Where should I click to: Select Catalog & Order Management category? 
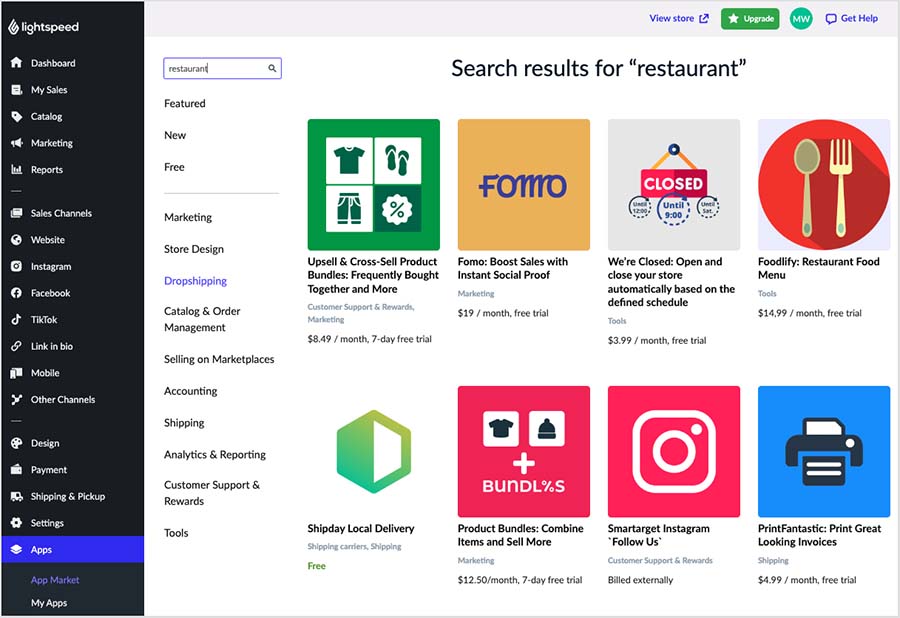pyautogui.click(x=202, y=319)
